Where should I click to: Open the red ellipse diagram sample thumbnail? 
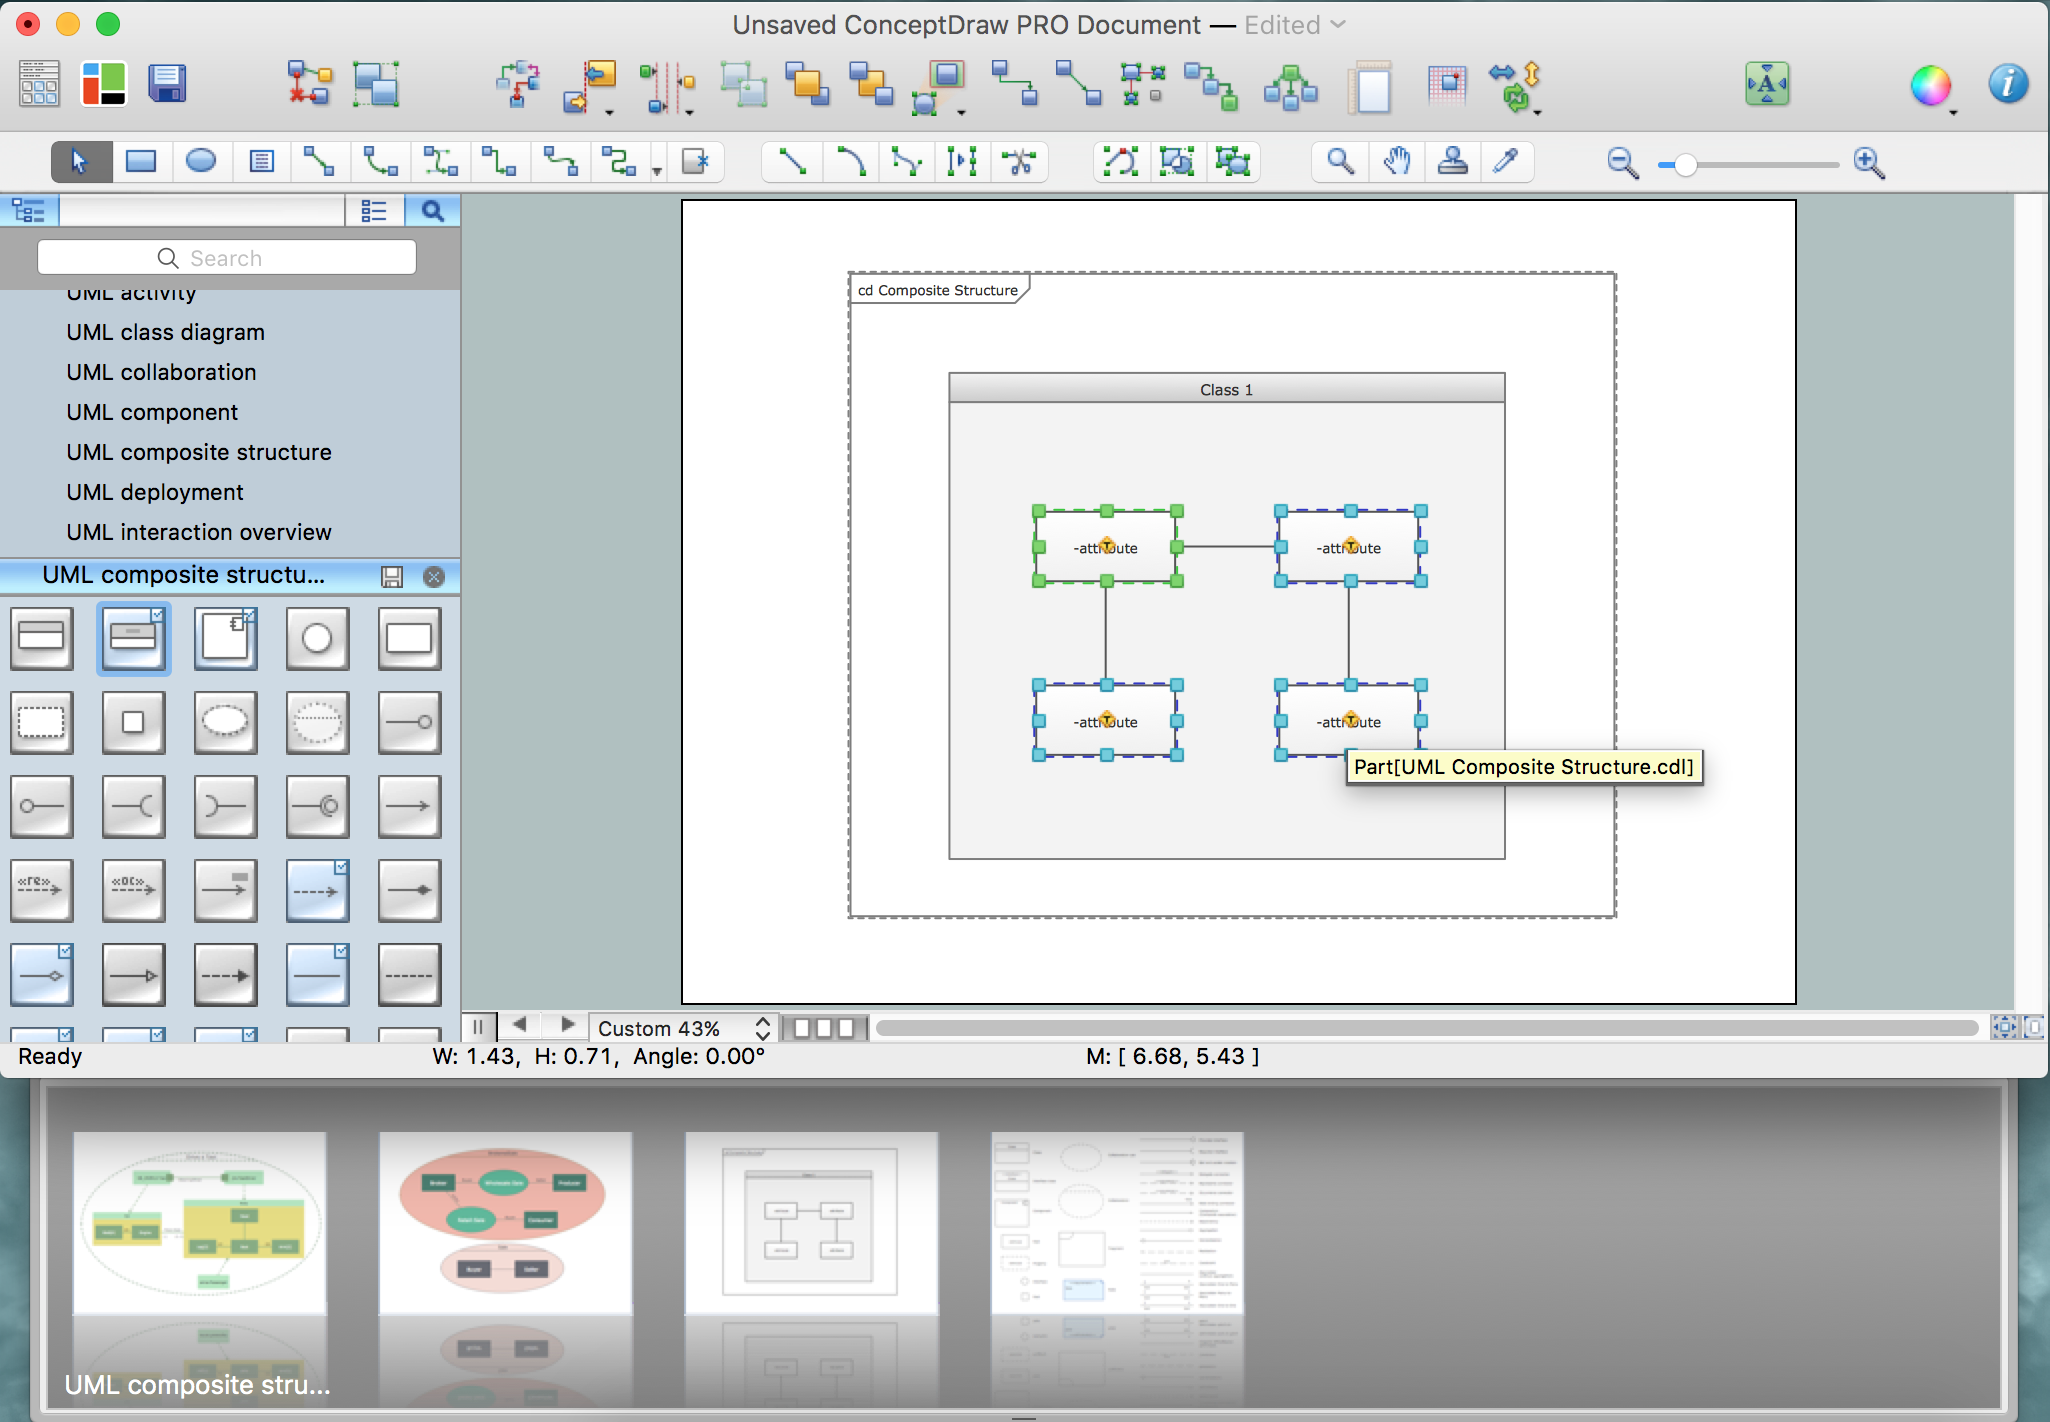click(506, 1222)
